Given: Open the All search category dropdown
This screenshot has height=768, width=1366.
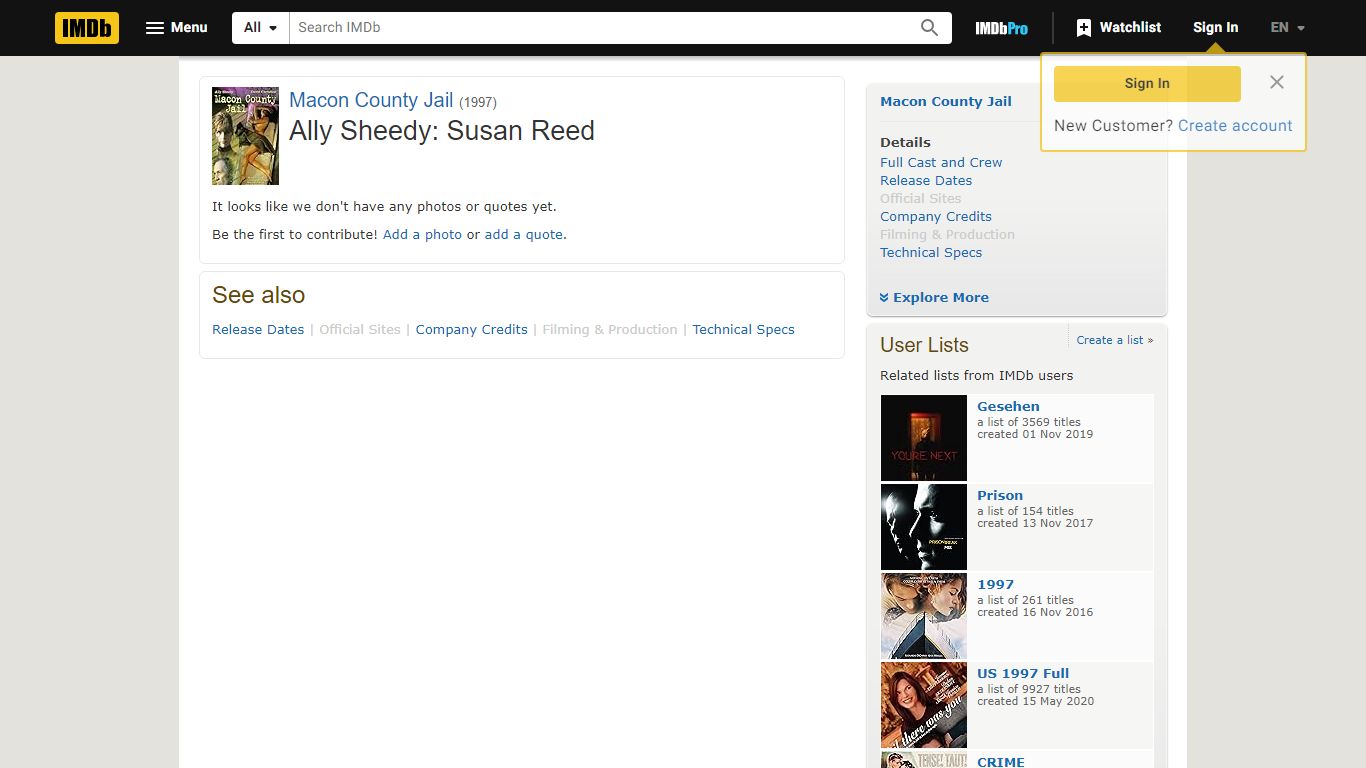Looking at the screenshot, I should (x=261, y=28).
